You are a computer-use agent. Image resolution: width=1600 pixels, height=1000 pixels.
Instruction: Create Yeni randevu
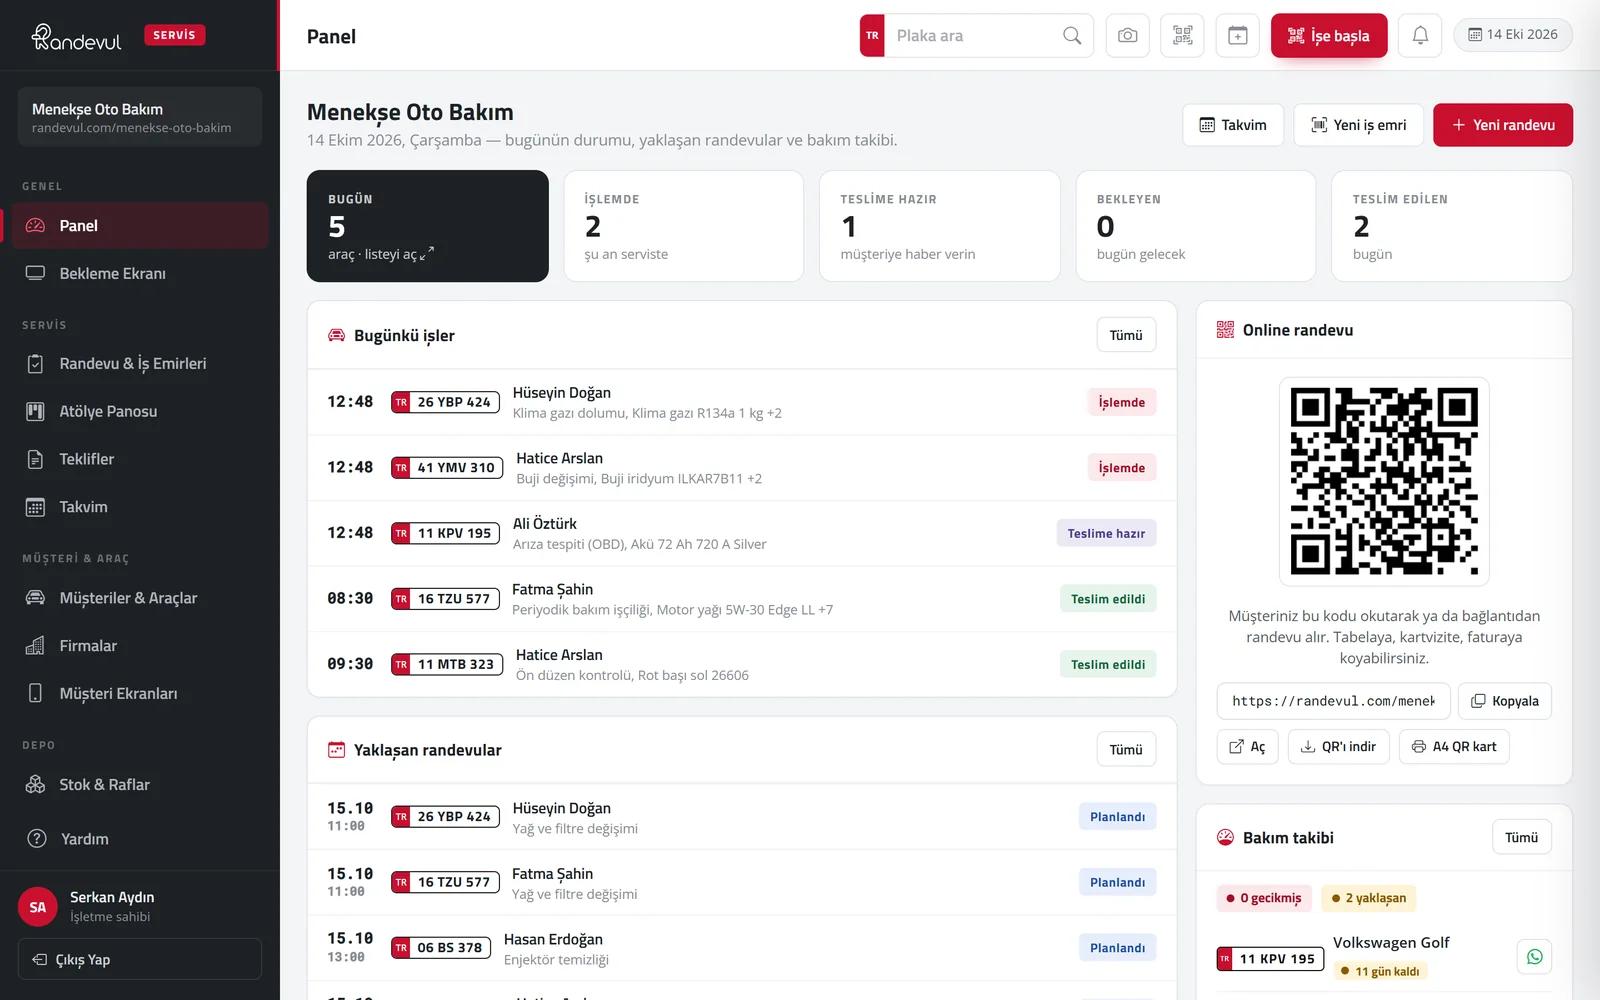point(1503,125)
